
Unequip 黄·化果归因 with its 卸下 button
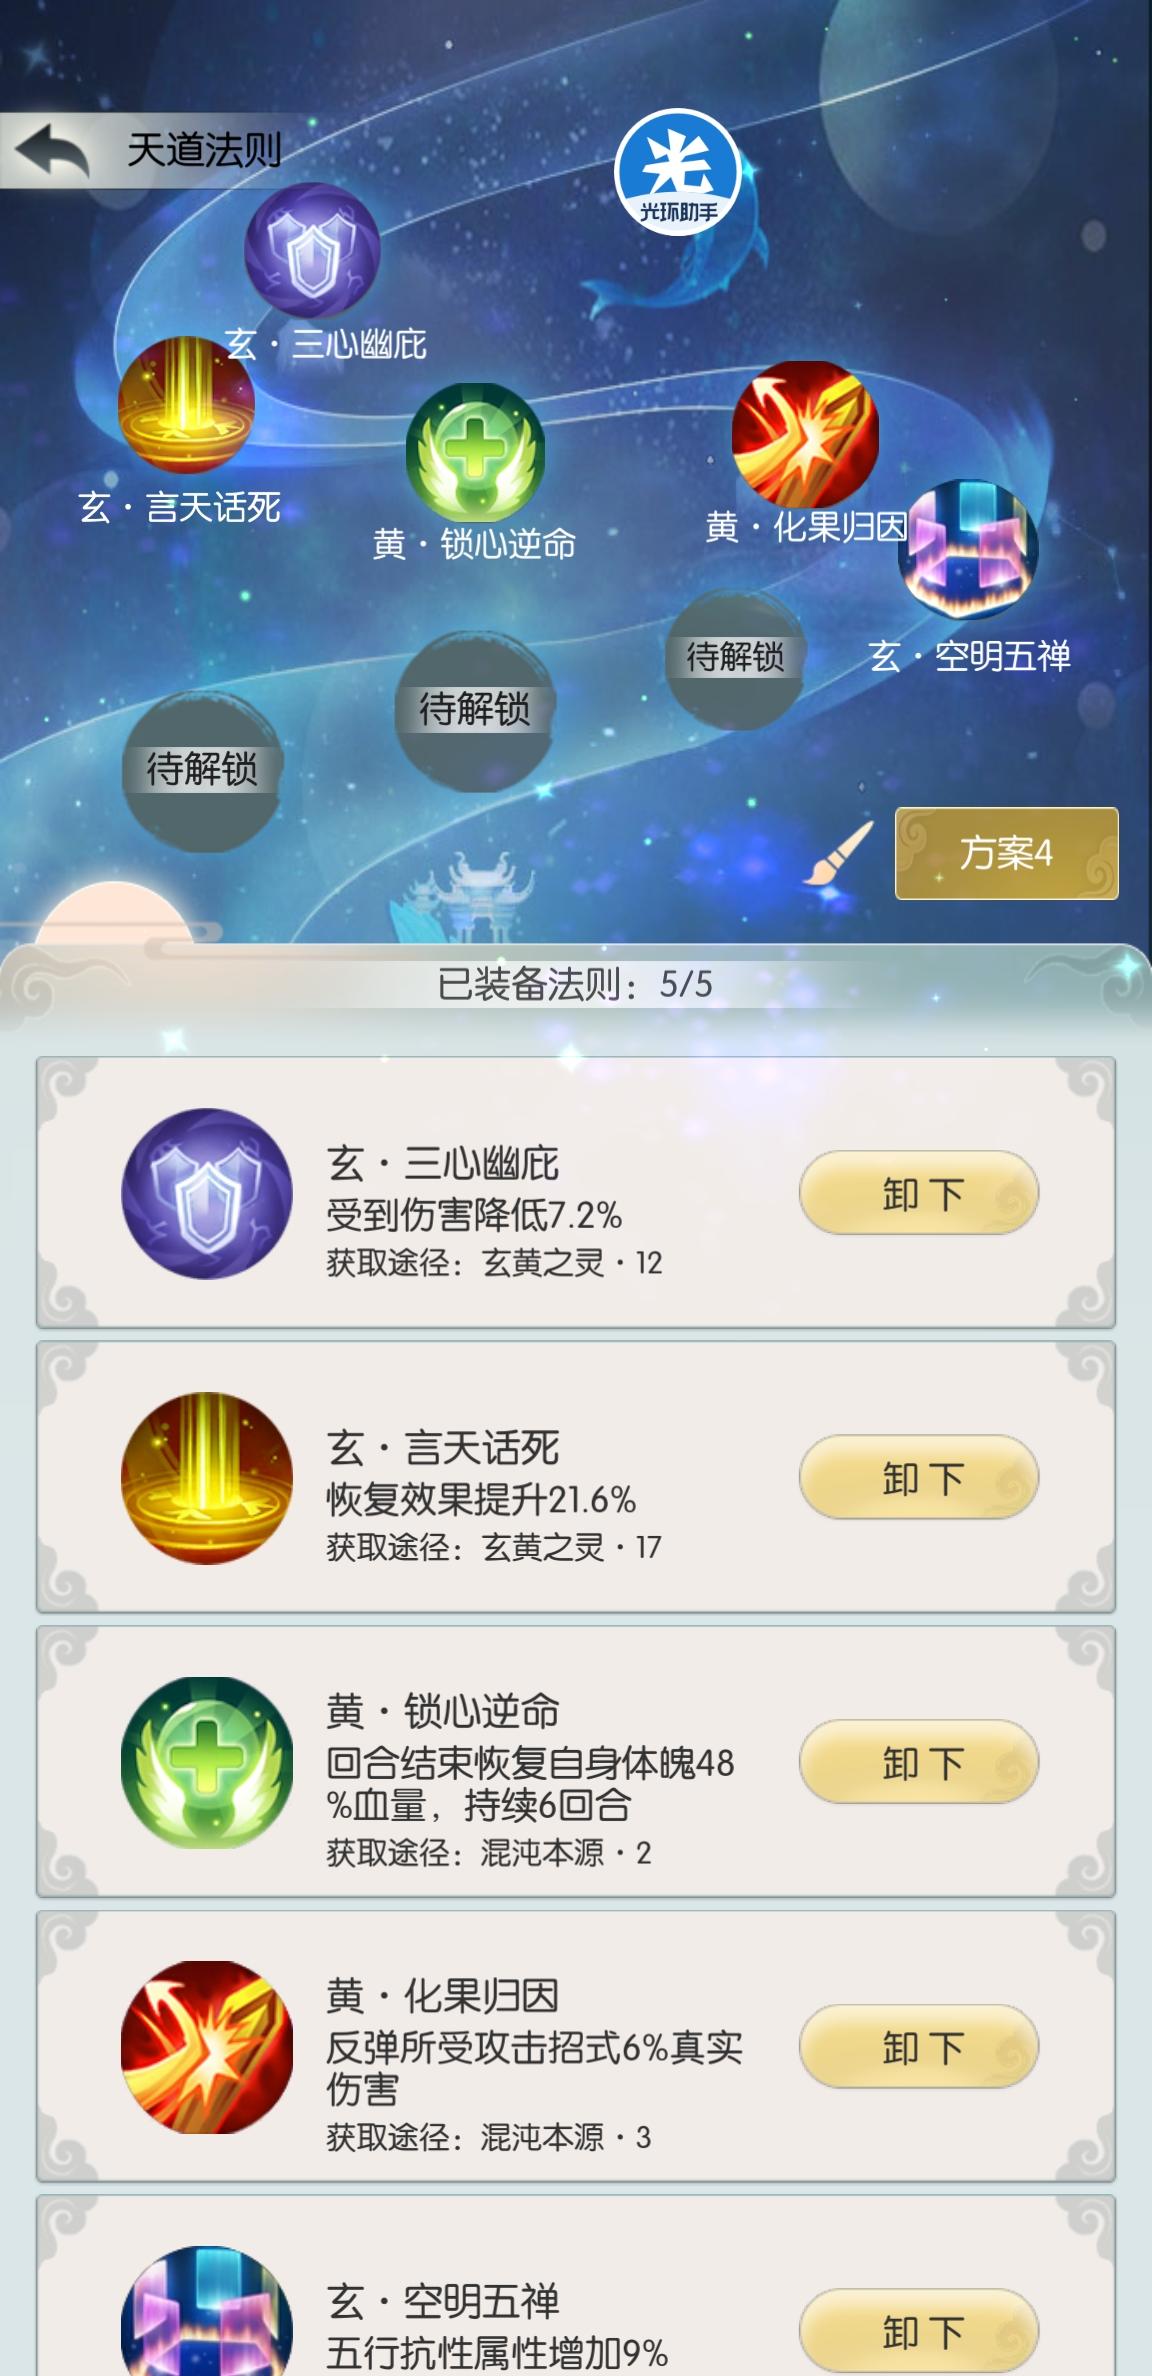click(x=919, y=2046)
